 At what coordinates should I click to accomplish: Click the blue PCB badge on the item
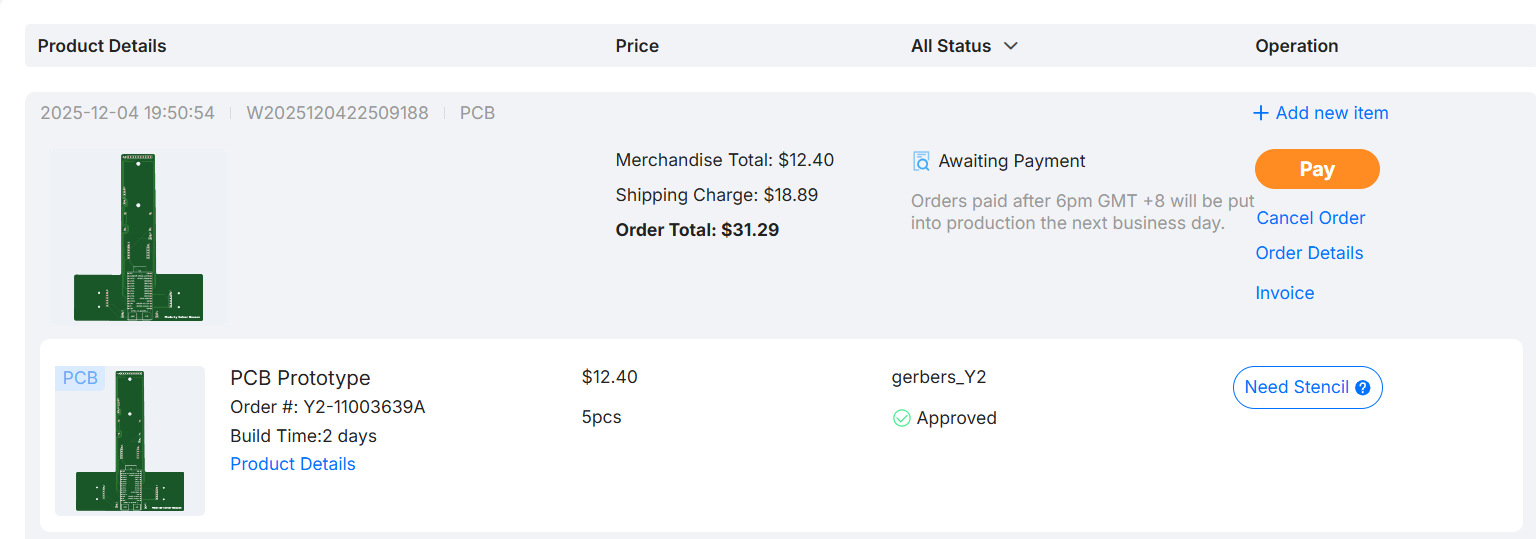click(80, 378)
